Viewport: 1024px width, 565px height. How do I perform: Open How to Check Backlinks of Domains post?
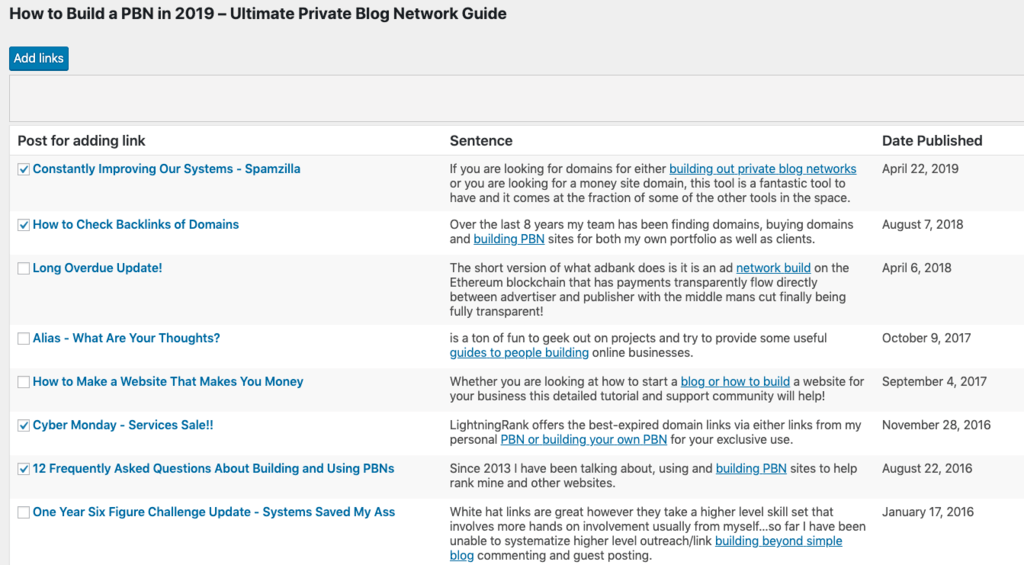[136, 224]
